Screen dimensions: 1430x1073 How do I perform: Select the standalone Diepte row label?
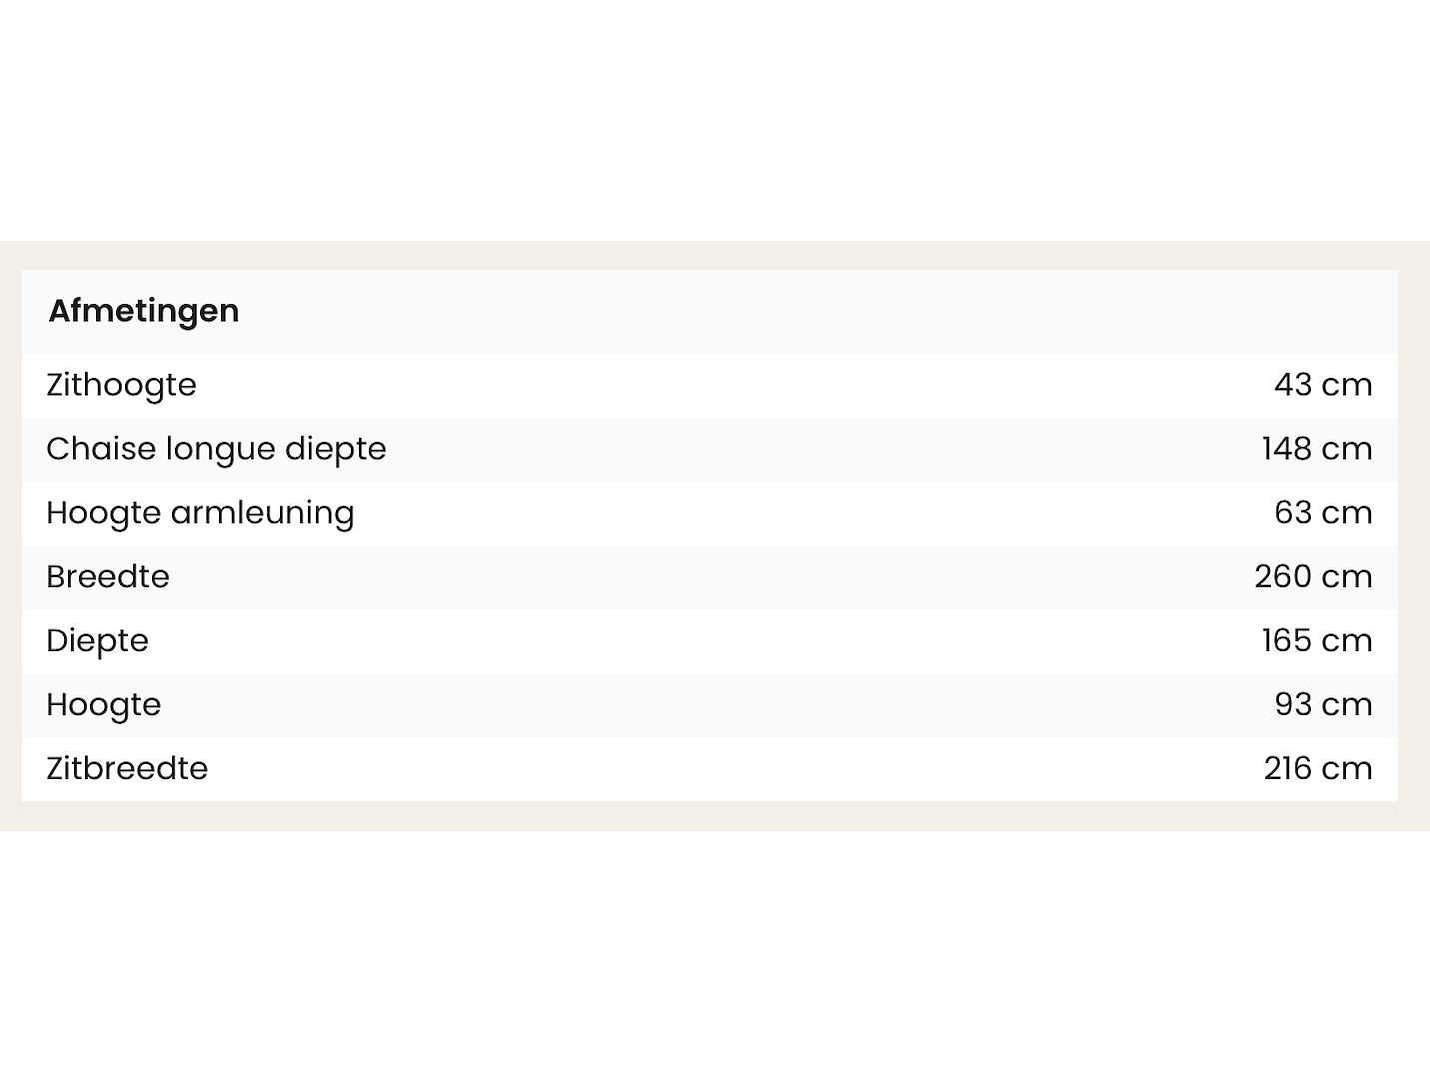pos(97,641)
